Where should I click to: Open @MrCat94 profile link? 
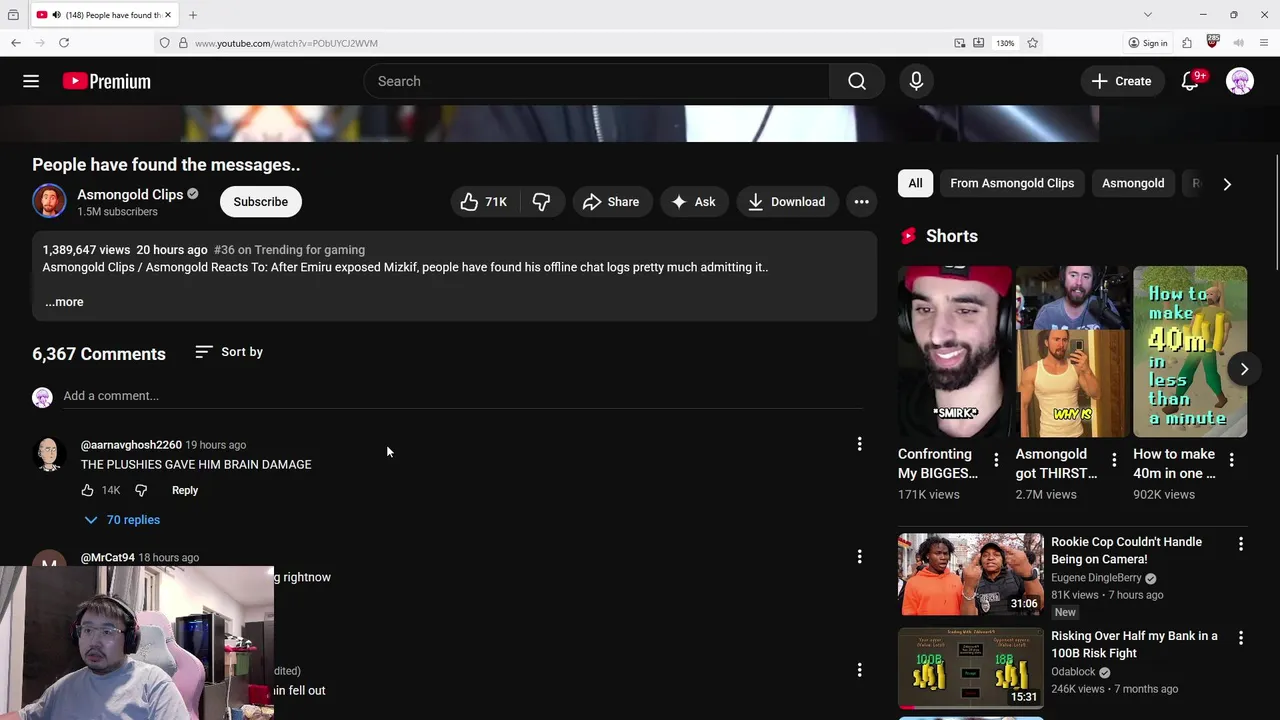tap(108, 558)
